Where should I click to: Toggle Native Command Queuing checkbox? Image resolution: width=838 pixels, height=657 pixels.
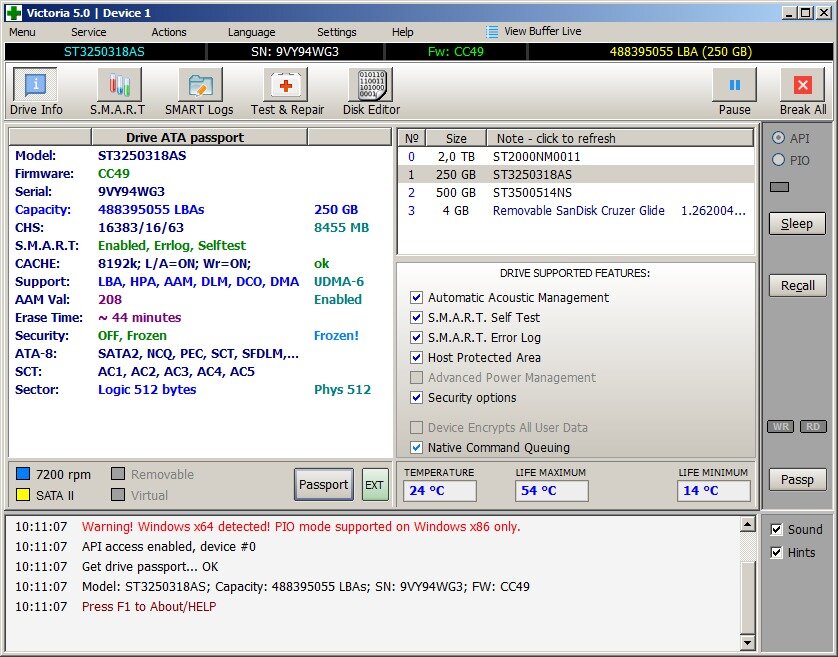coord(416,447)
